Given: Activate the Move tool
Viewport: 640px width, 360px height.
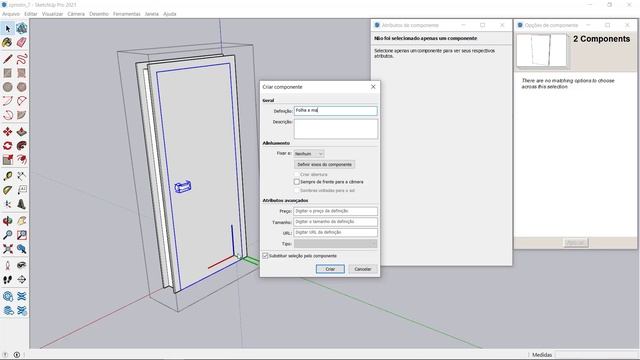Looking at the screenshot, I should (8, 131).
